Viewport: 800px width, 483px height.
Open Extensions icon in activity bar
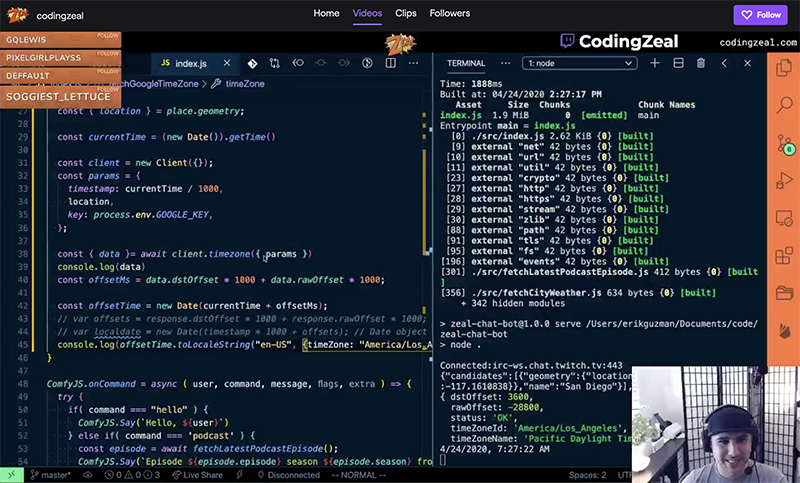[784, 256]
